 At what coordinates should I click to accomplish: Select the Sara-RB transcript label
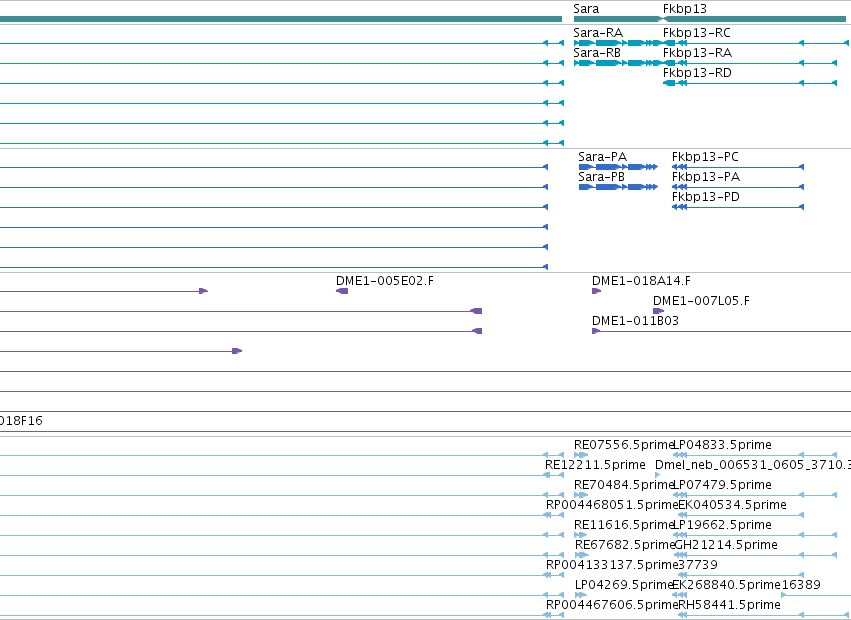597,53
